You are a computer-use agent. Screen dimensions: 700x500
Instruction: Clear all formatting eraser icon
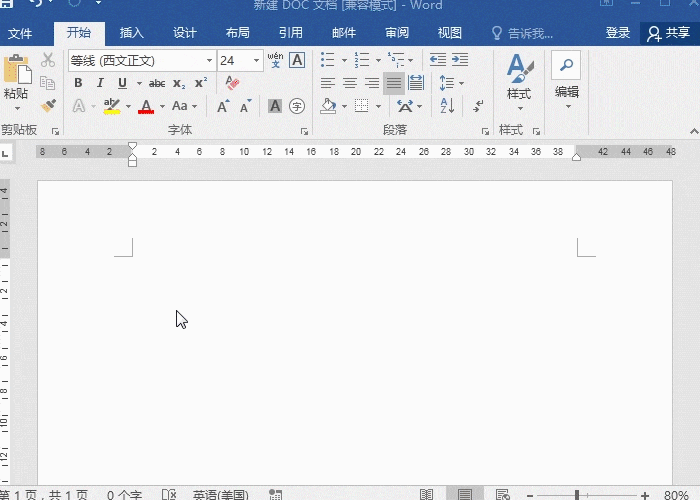tap(232, 83)
